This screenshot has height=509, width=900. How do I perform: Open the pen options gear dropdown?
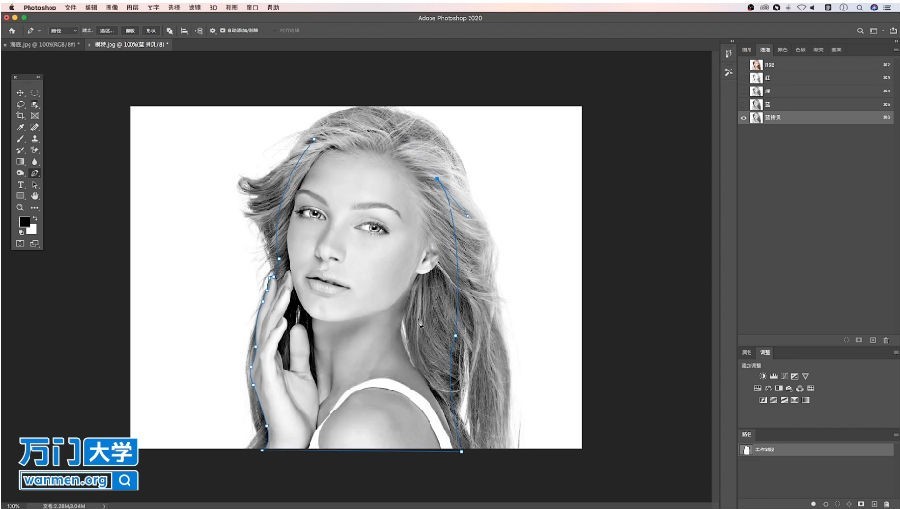(212, 30)
